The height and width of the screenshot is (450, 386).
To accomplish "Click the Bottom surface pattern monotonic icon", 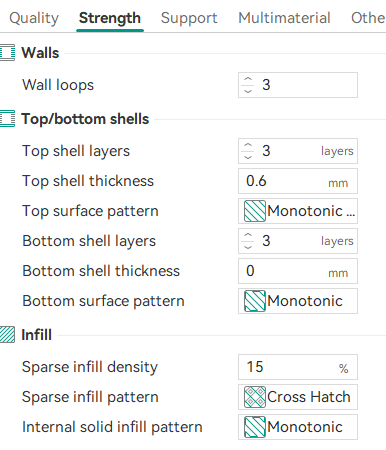I will click(x=255, y=301).
